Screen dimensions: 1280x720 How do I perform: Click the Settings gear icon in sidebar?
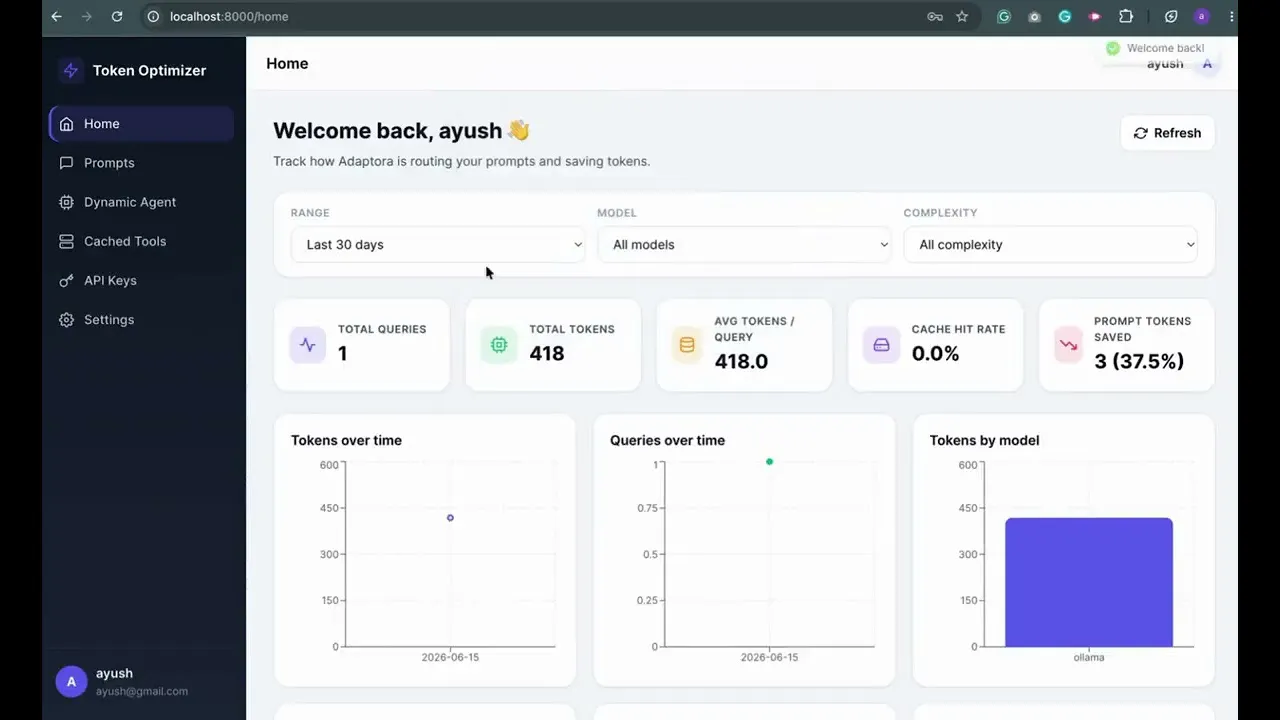(x=66, y=320)
